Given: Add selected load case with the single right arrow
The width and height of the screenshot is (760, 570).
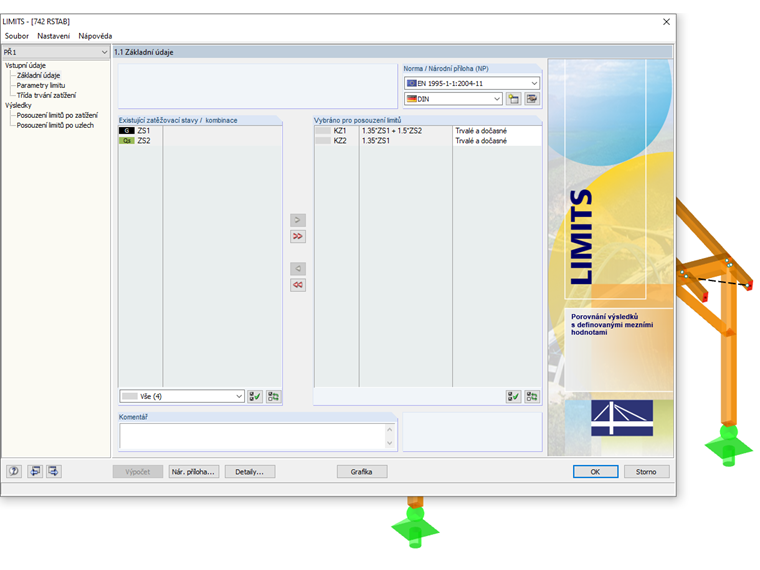Looking at the screenshot, I should [x=298, y=220].
